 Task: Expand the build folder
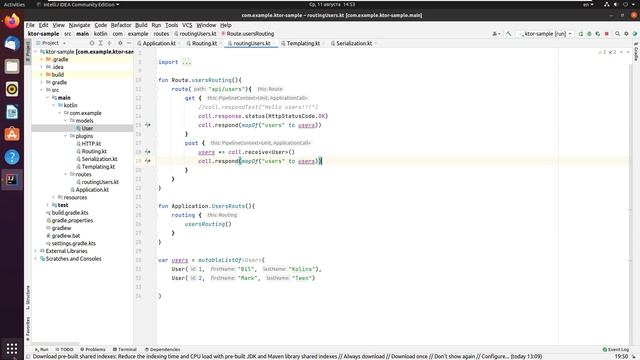click(41, 75)
